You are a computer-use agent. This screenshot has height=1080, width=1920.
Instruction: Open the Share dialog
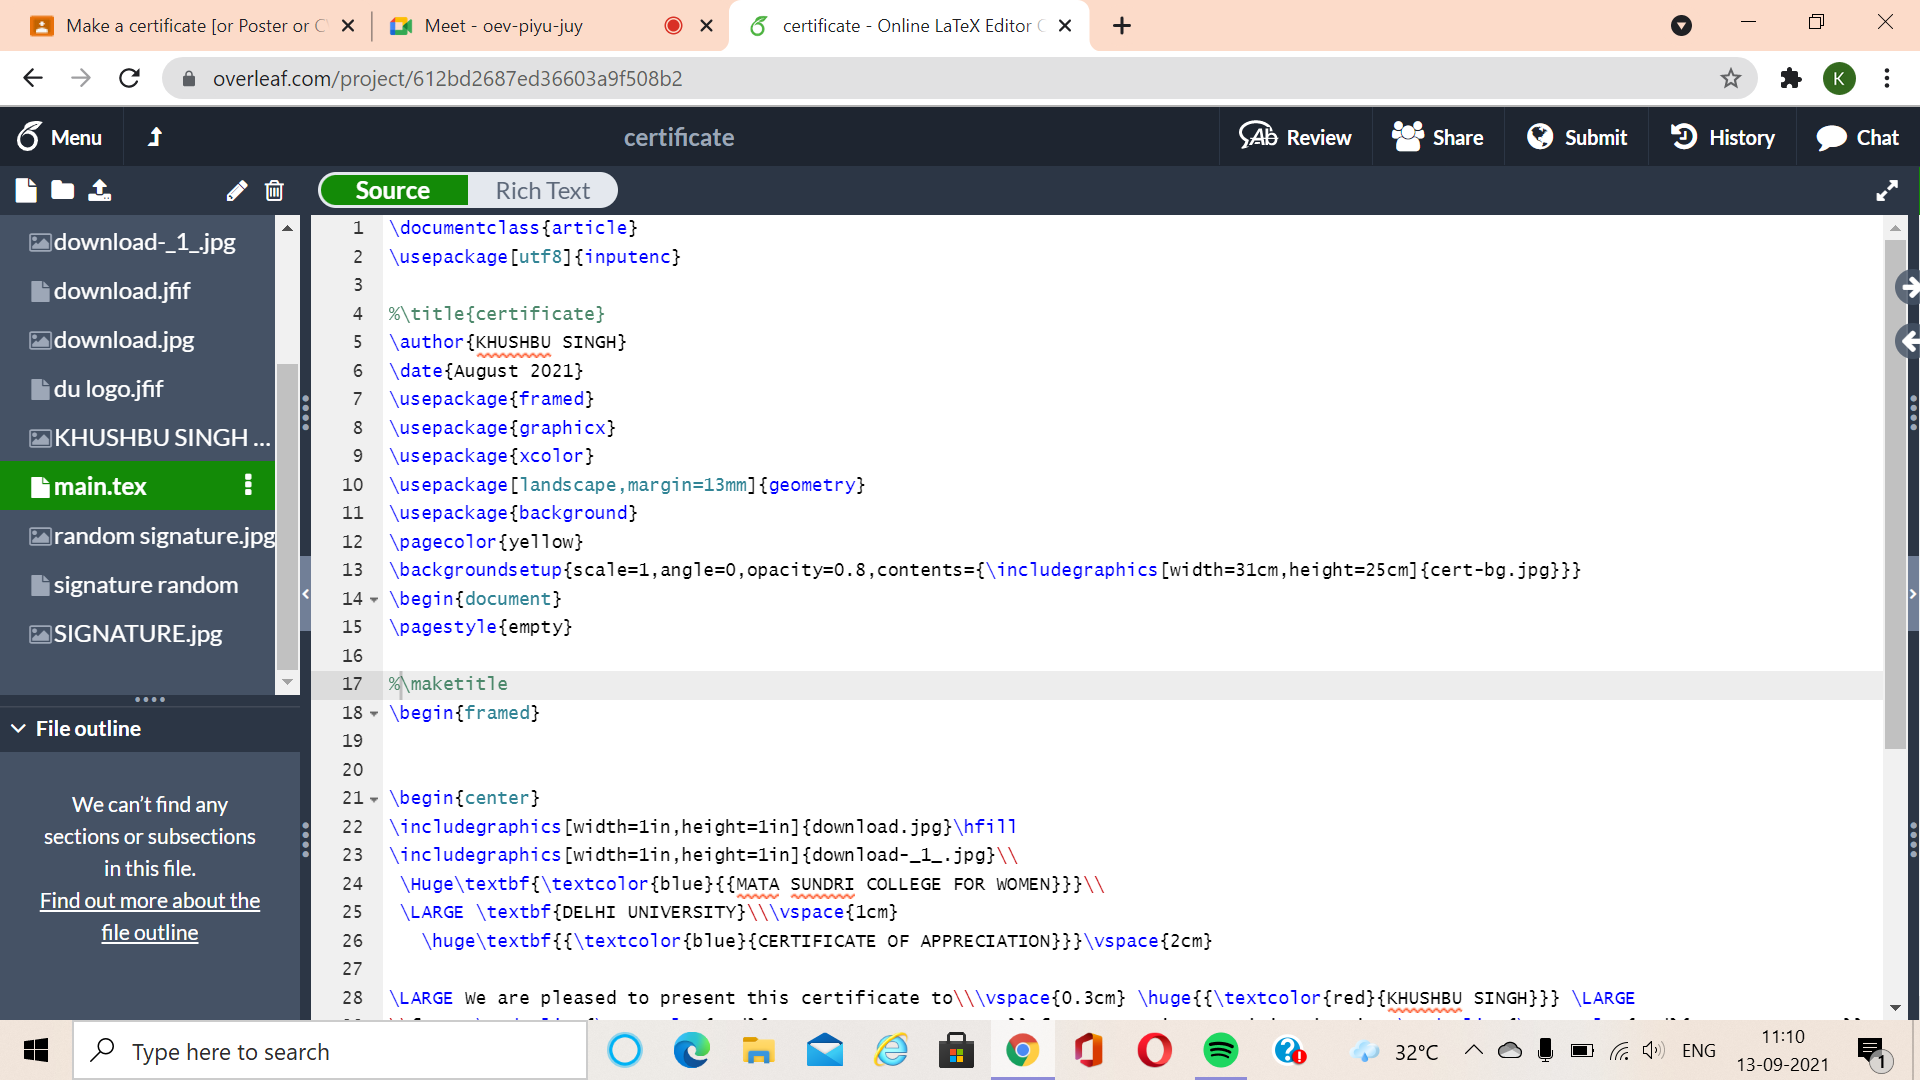[x=1437, y=137]
